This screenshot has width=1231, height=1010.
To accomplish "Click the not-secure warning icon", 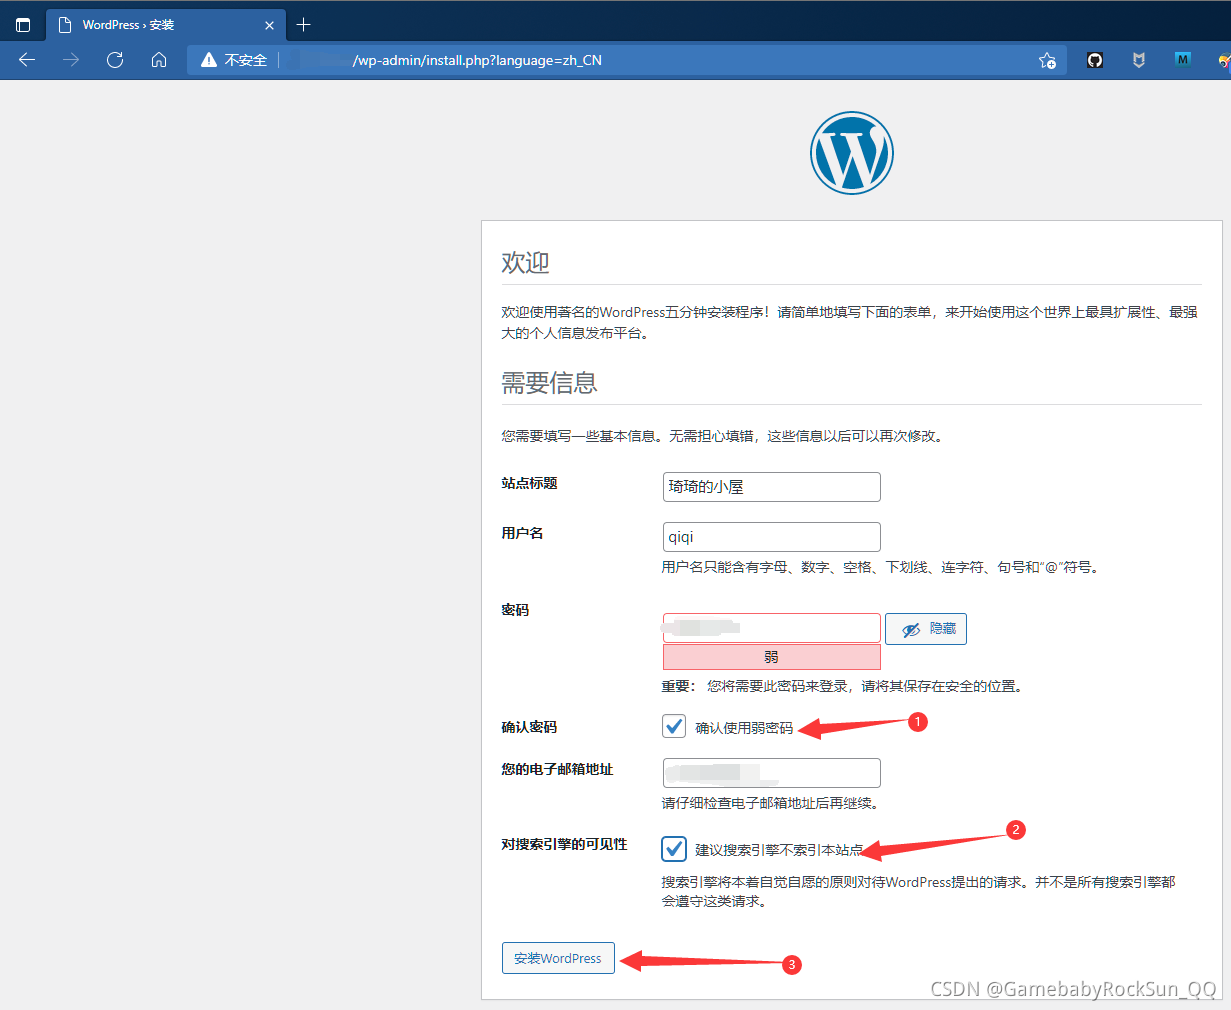I will point(209,60).
